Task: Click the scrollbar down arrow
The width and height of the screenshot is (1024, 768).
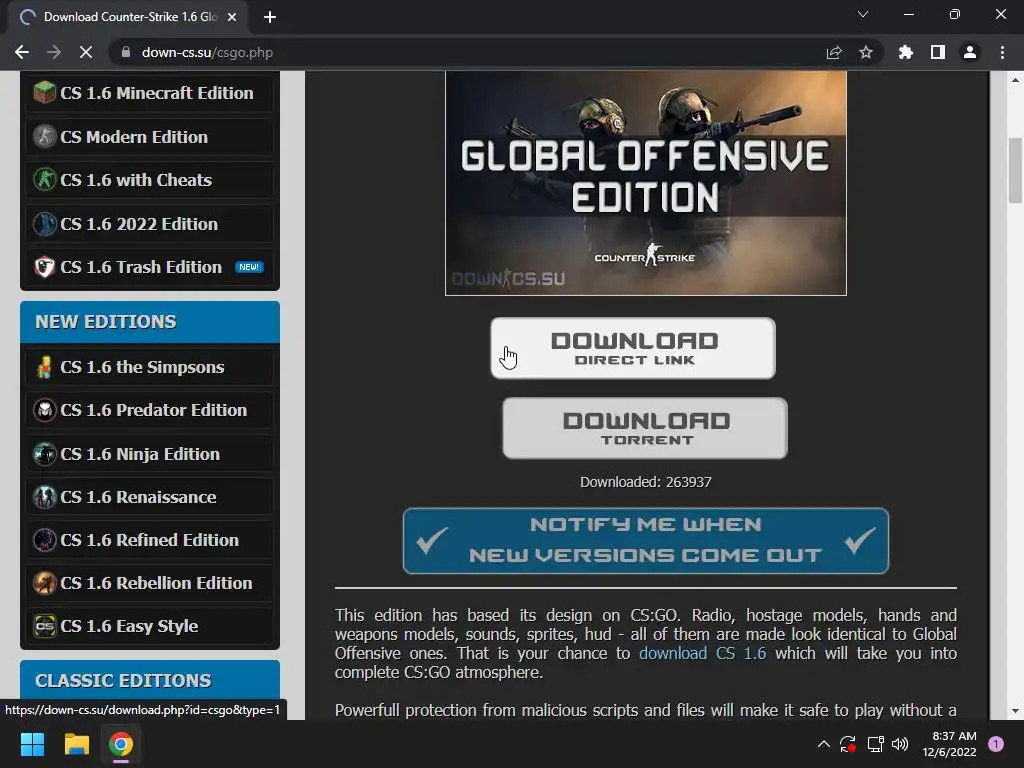Action: coord(1015,711)
